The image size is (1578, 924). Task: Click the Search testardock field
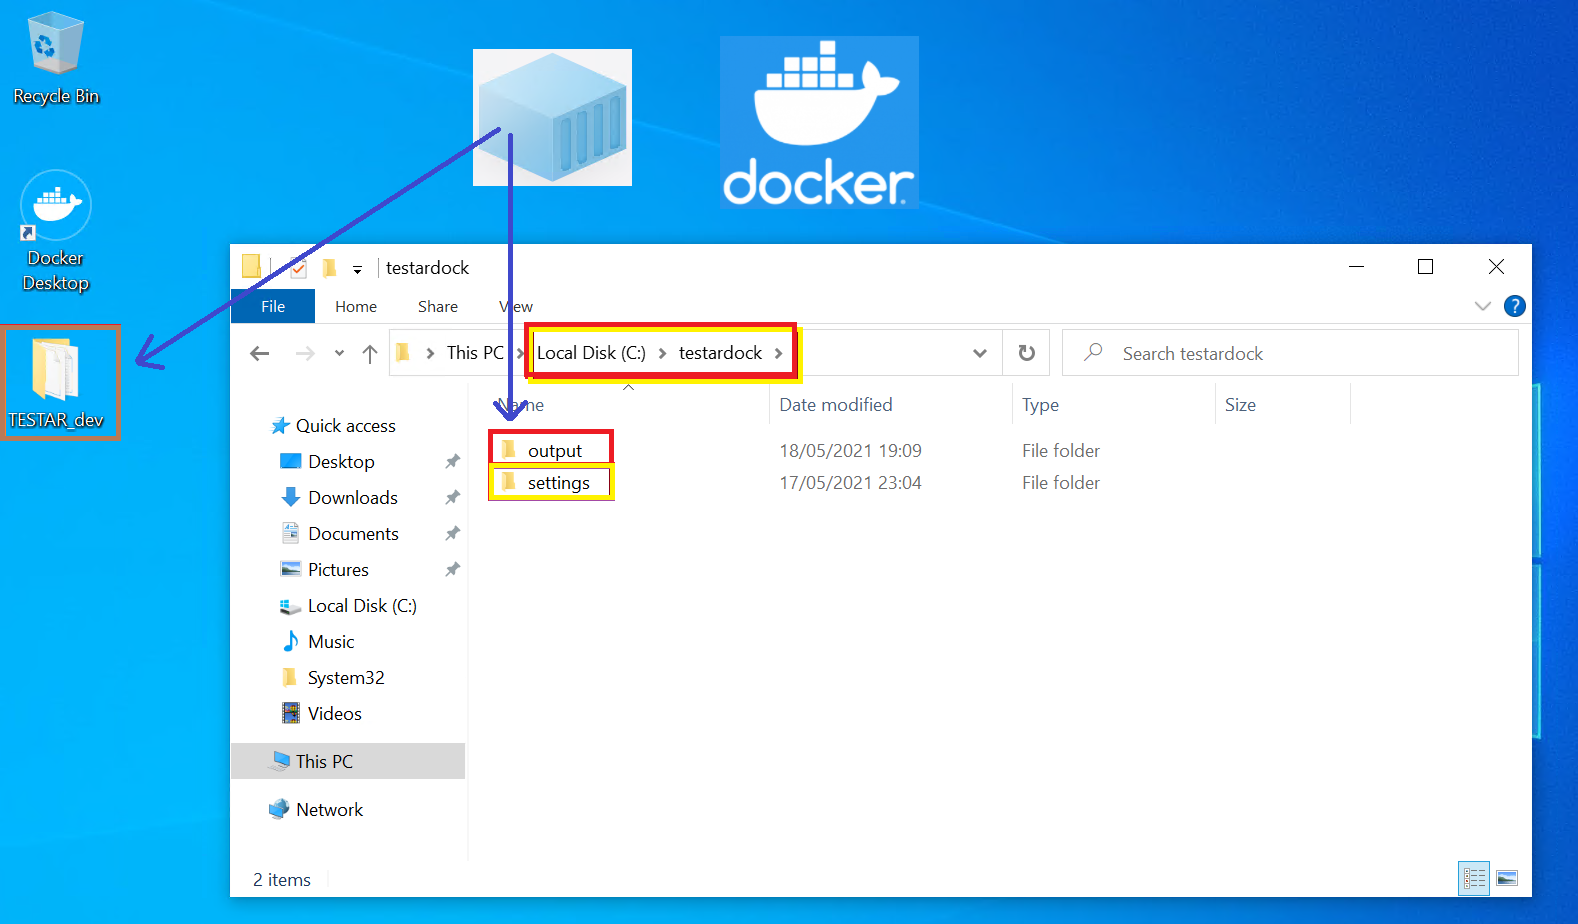point(1290,353)
